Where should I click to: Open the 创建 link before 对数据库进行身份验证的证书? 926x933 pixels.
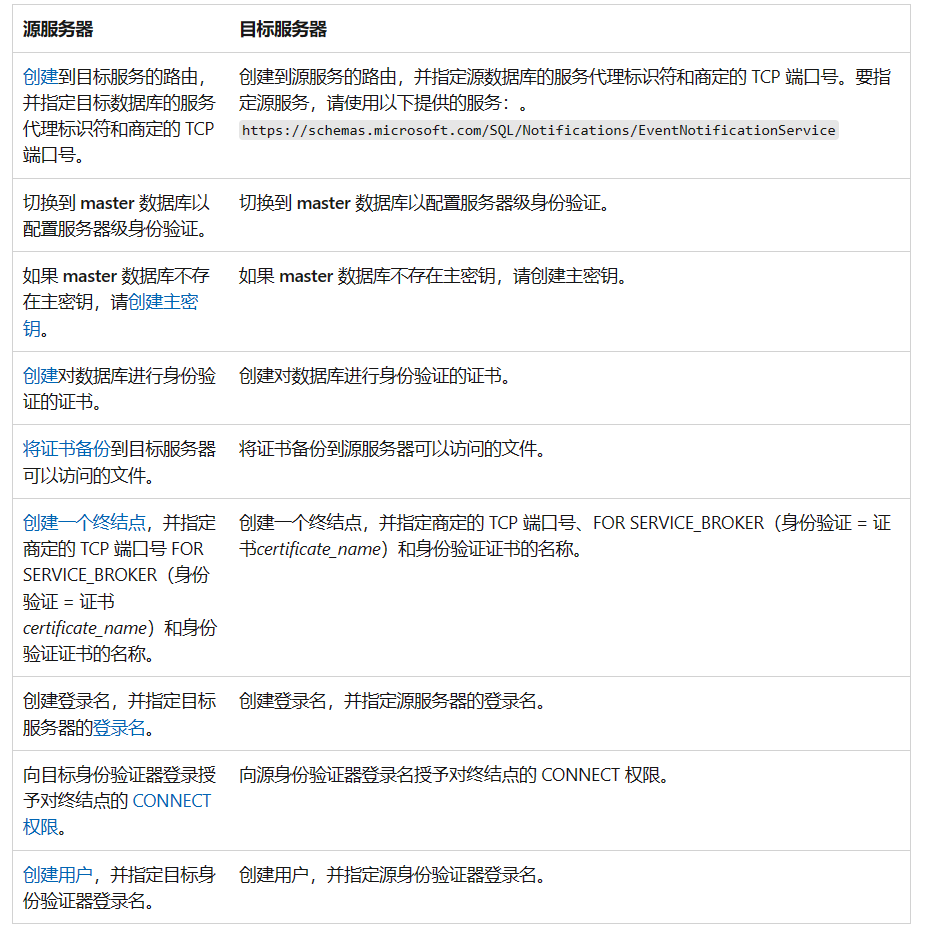click(x=40, y=376)
